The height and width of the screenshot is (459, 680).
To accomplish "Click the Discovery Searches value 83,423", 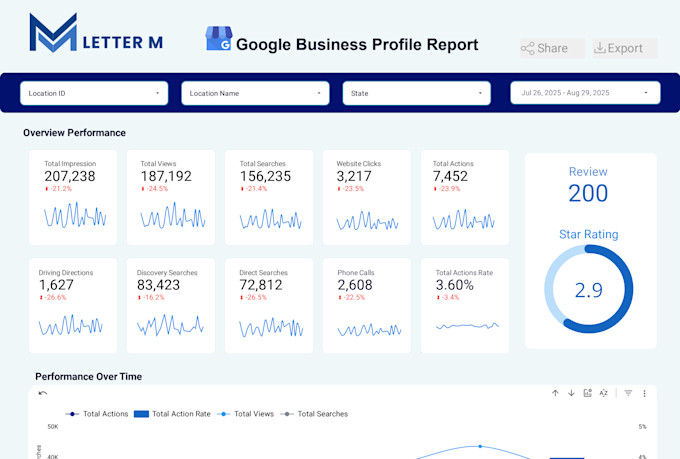I will click(158, 285).
